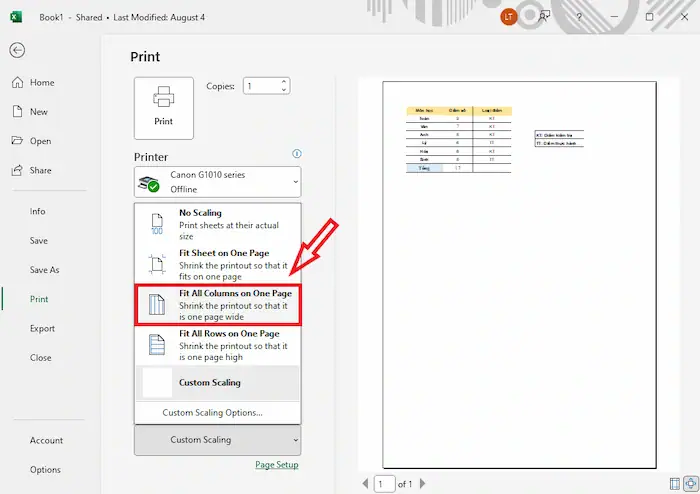Click the large Print button

pos(163,108)
